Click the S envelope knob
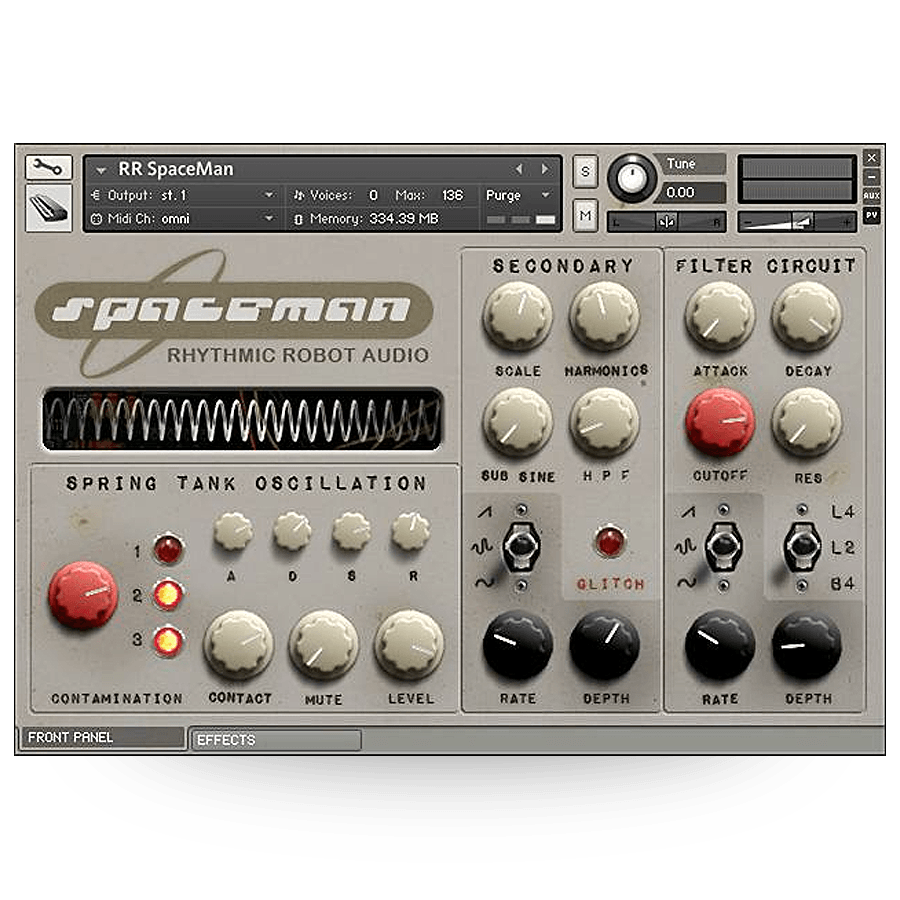This screenshot has width=900, height=900. pyautogui.click(x=351, y=531)
